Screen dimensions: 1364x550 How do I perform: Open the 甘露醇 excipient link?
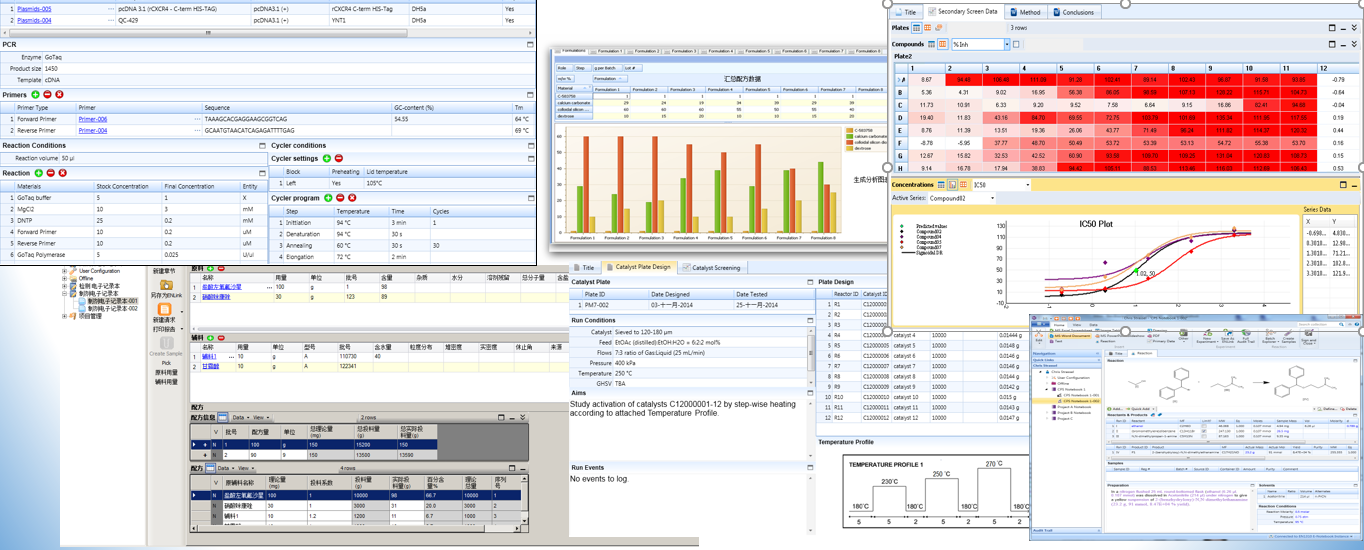pyautogui.click(x=209, y=367)
